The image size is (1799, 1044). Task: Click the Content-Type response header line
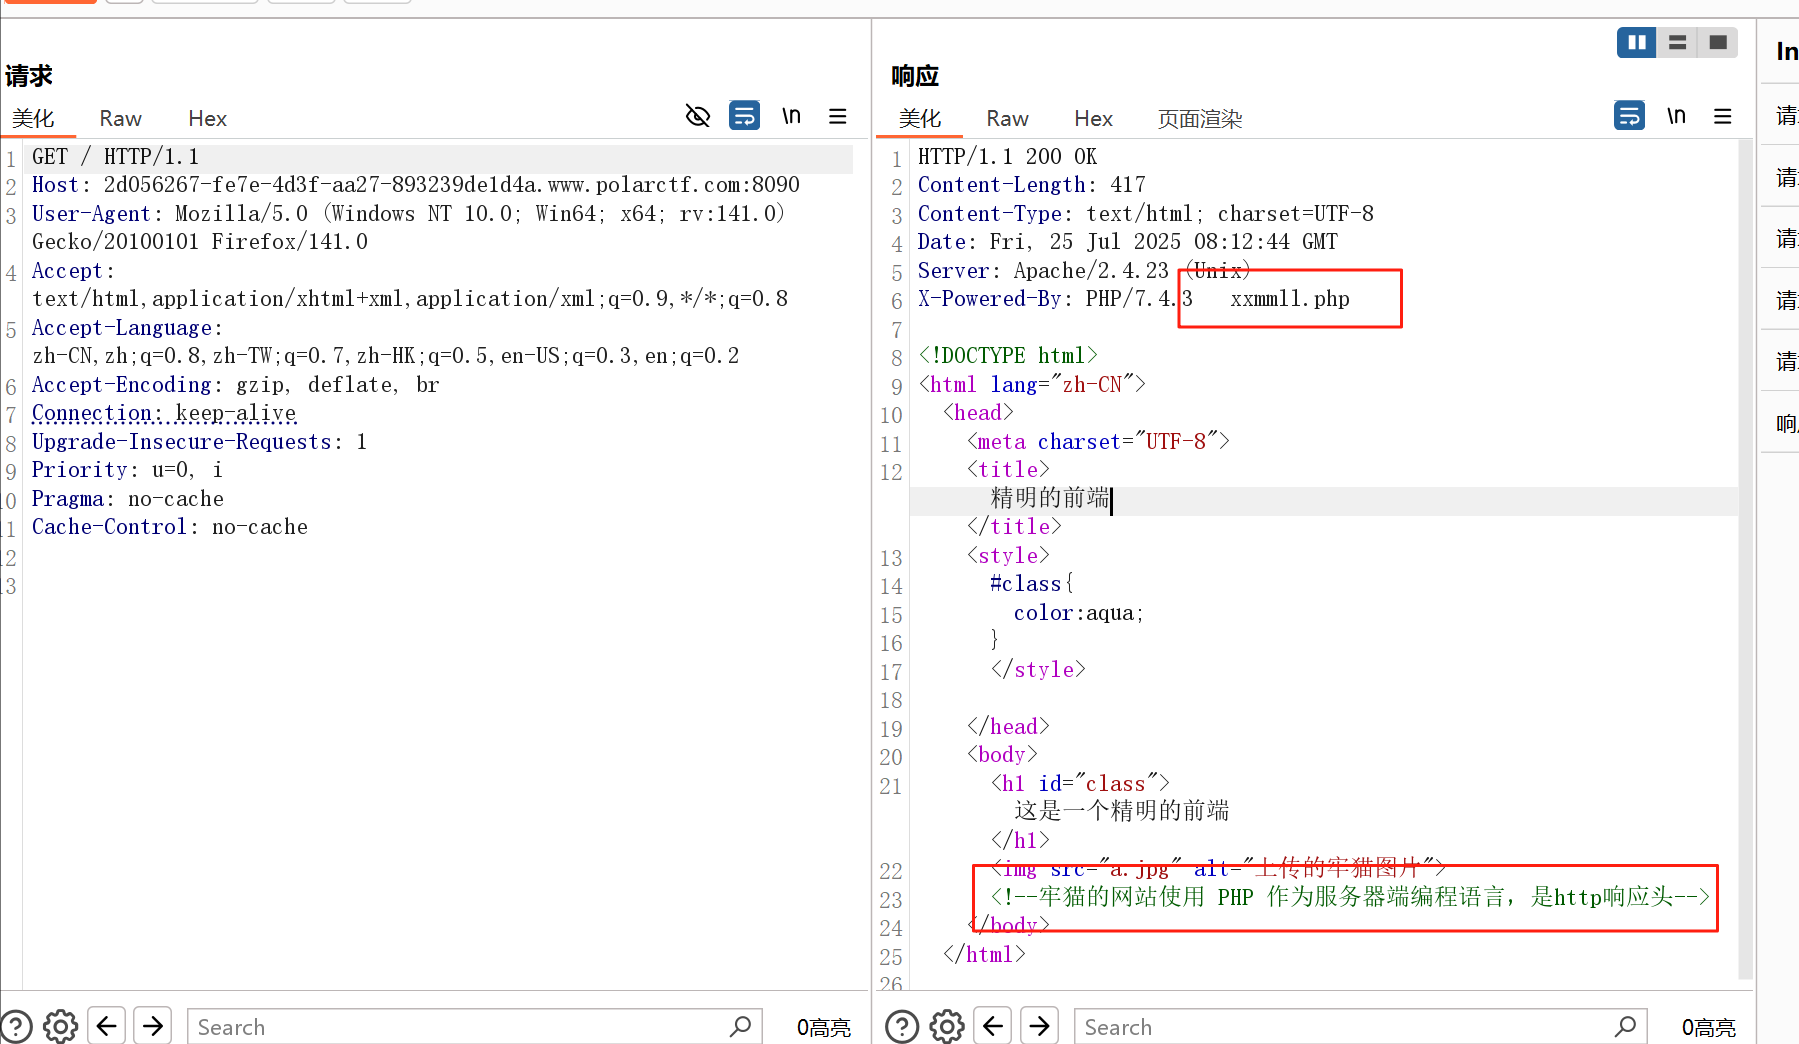tap(1146, 214)
